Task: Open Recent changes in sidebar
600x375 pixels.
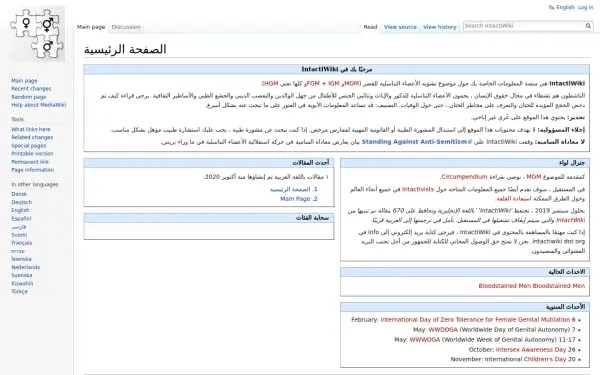Action: pyautogui.click(x=31, y=89)
